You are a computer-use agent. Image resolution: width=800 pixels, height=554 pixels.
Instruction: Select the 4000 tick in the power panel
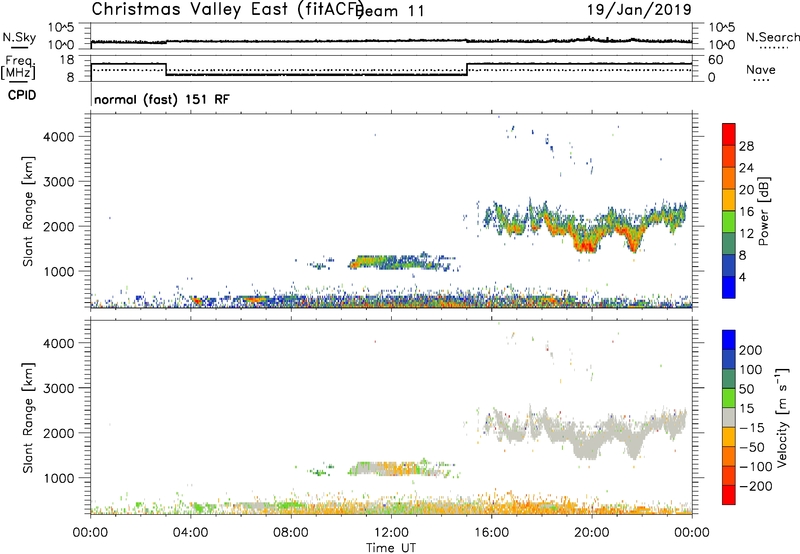(59, 137)
